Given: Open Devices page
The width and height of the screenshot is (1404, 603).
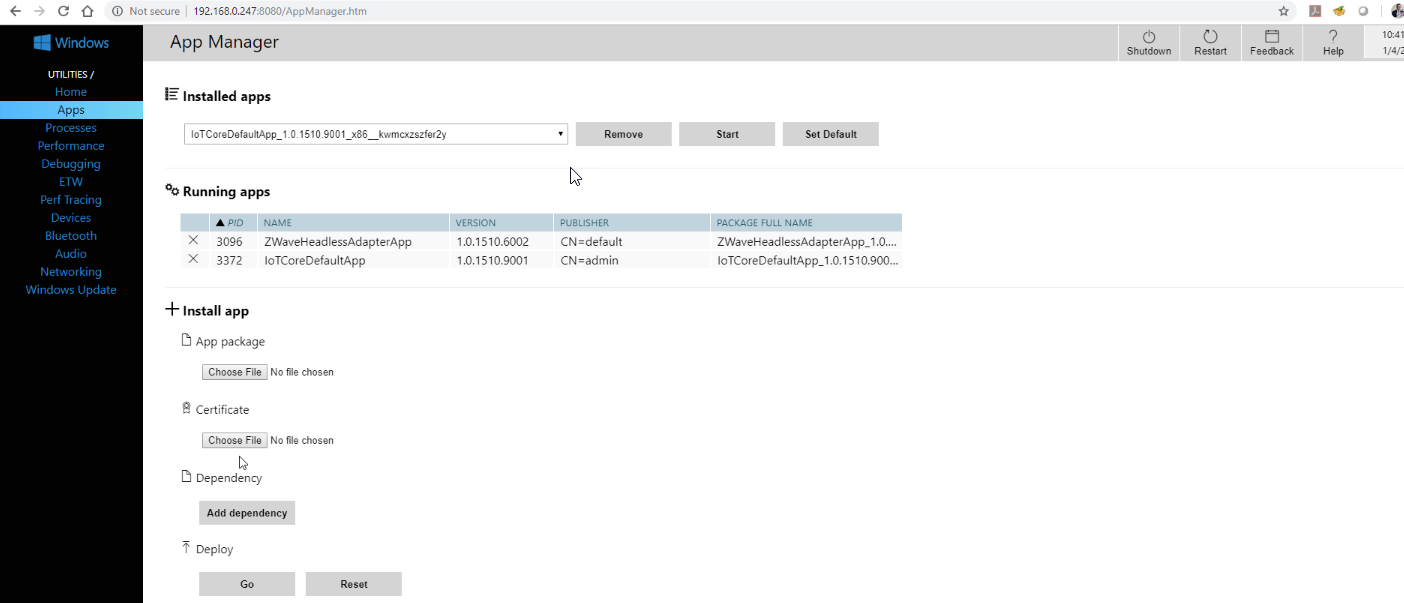Looking at the screenshot, I should tap(71, 218).
